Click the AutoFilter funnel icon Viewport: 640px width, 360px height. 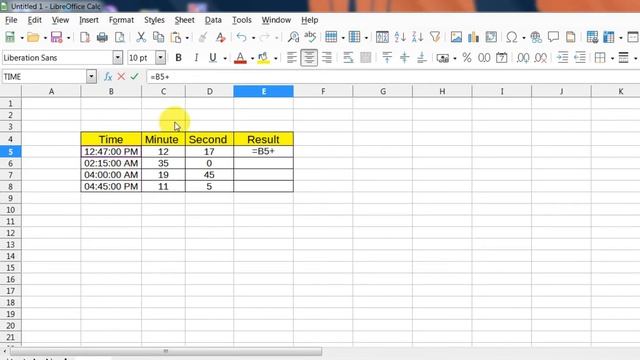click(435, 37)
